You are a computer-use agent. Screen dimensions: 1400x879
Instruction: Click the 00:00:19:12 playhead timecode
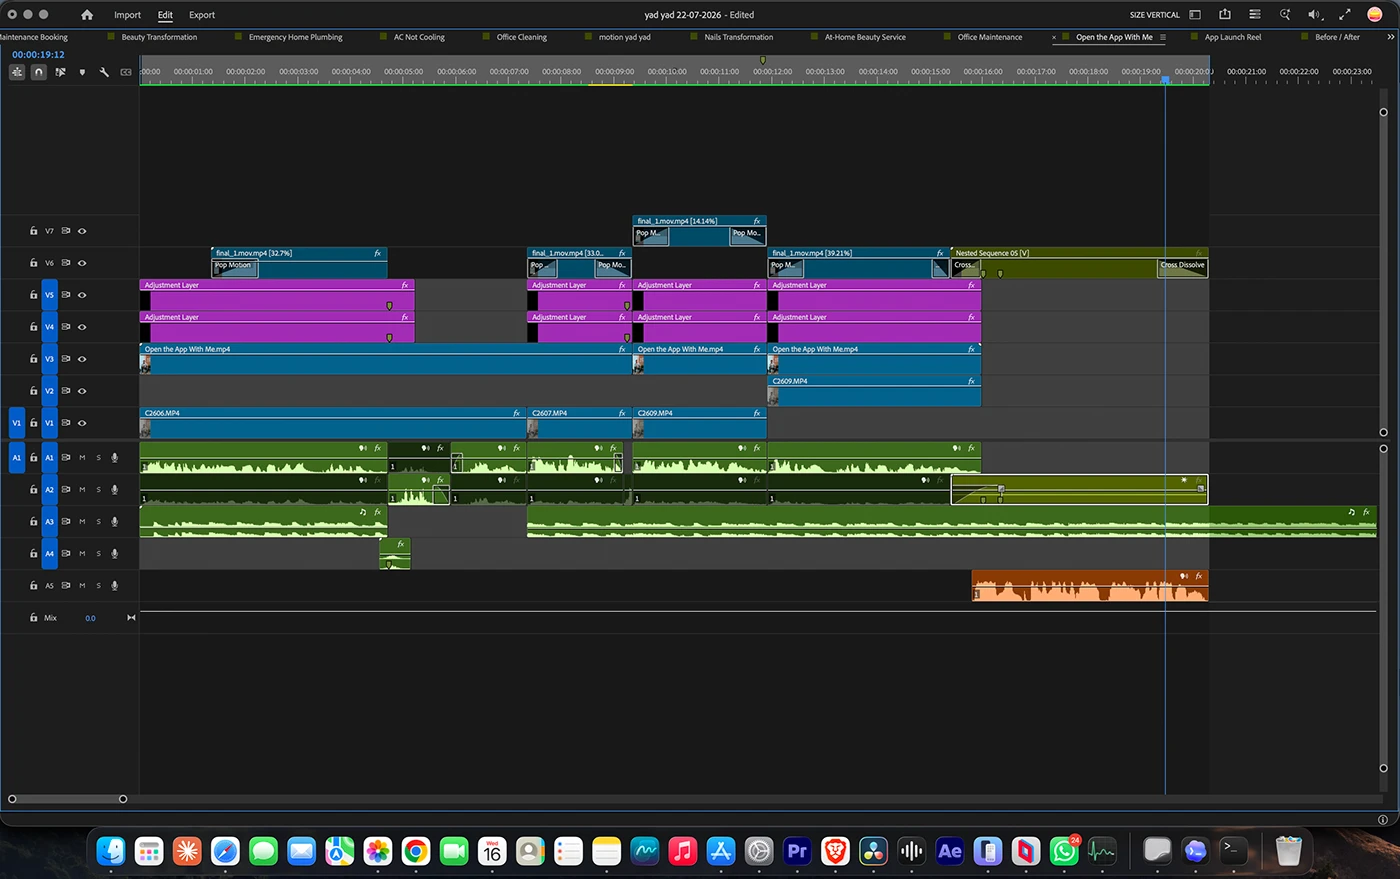tap(38, 55)
